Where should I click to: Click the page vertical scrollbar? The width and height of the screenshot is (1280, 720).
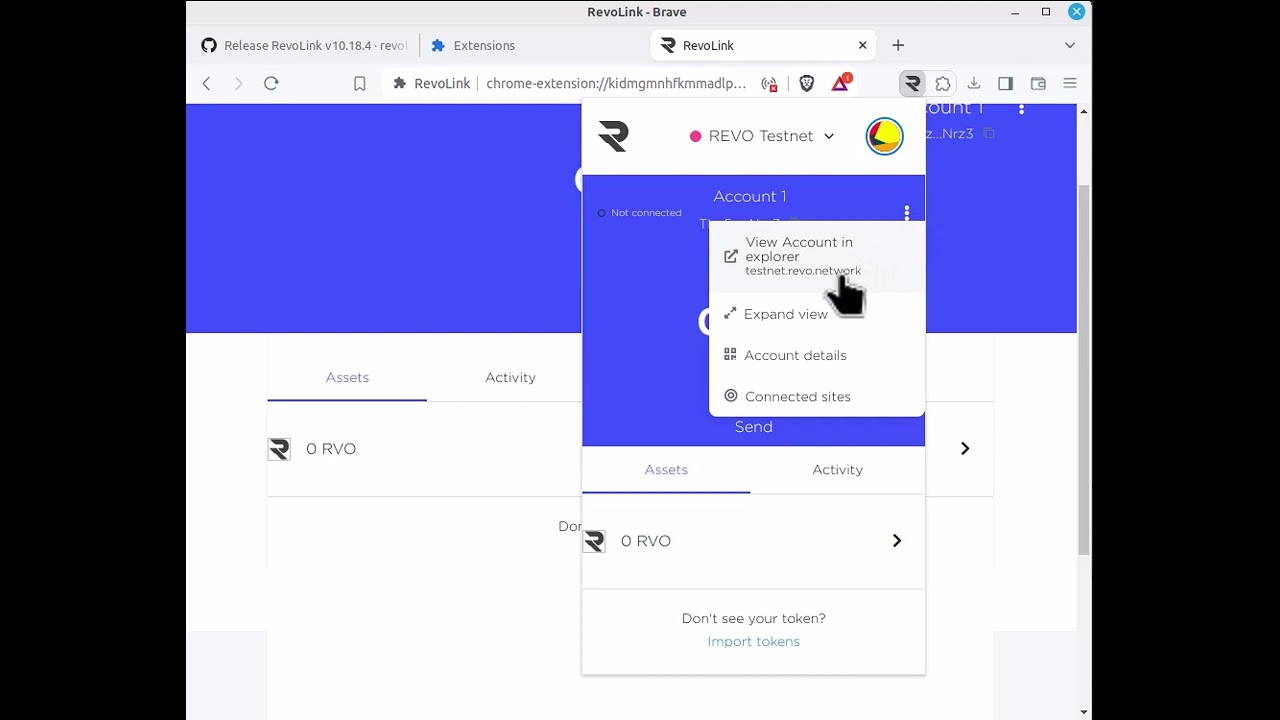pyautogui.click(x=1084, y=370)
